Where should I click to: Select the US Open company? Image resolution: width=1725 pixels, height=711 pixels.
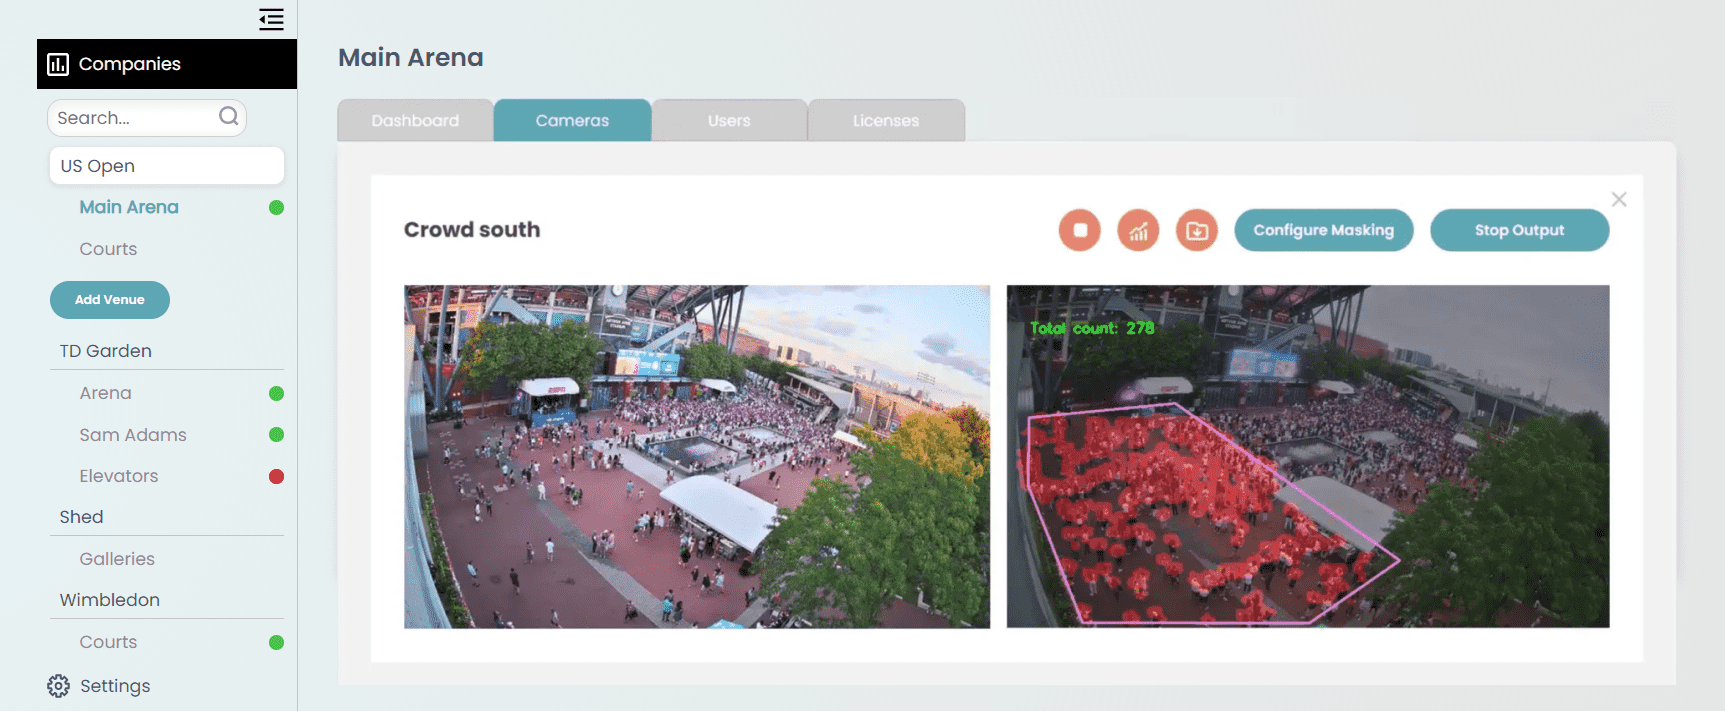click(167, 166)
